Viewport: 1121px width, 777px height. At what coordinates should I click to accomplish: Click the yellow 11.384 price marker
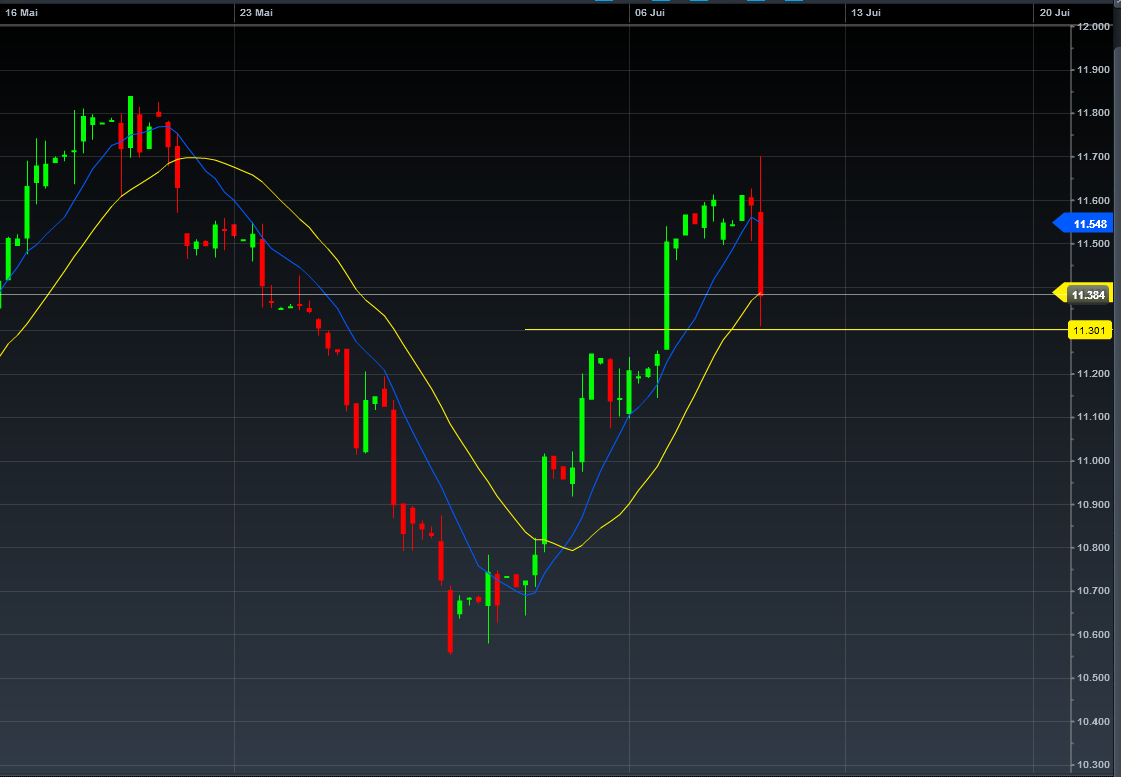[x=1084, y=295]
